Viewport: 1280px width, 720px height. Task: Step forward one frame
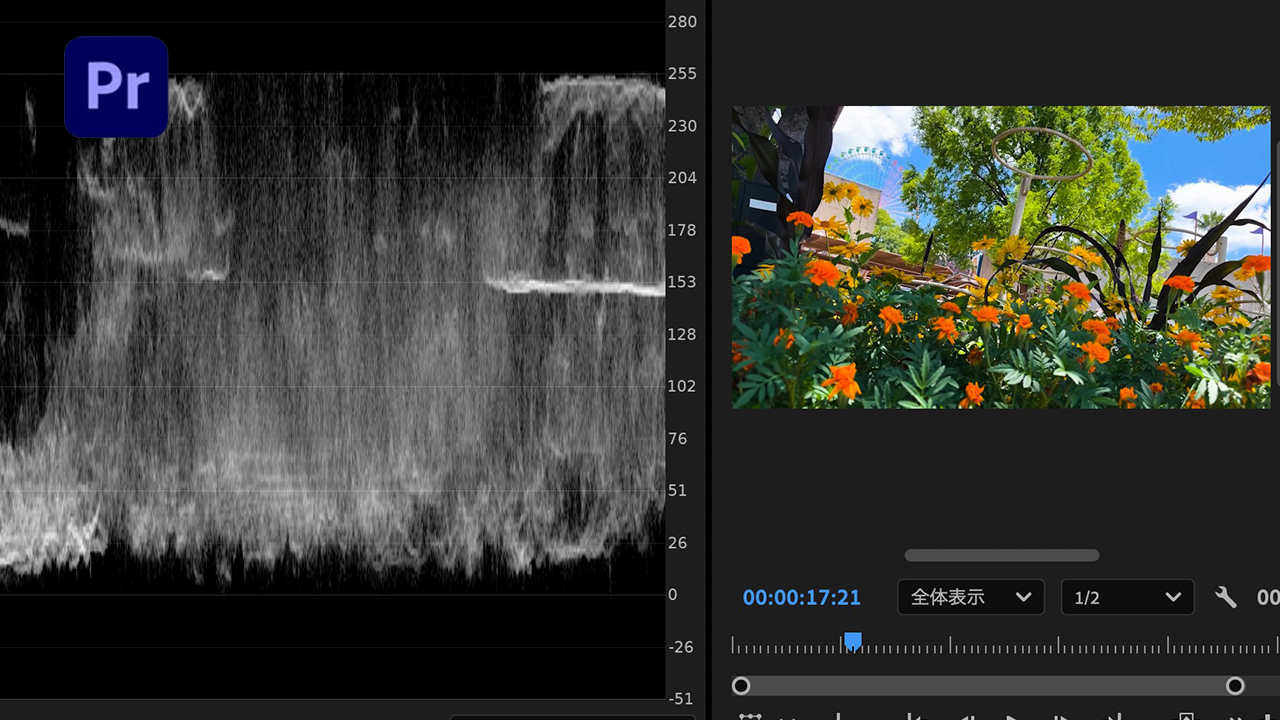(1061, 716)
